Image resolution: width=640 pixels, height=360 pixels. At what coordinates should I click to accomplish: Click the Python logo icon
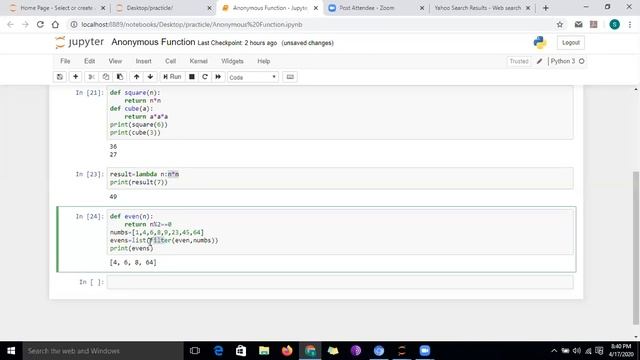[540, 42]
